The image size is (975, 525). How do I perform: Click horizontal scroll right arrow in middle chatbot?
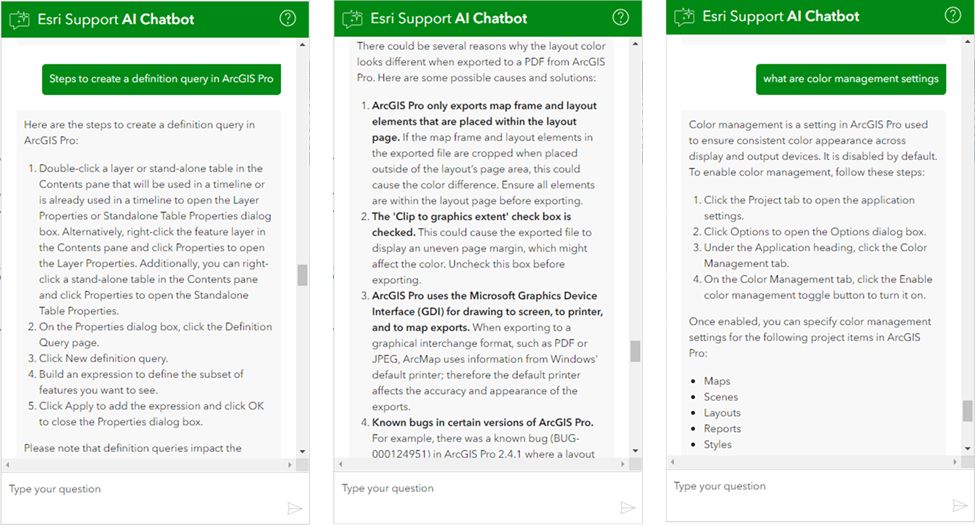pos(622,464)
